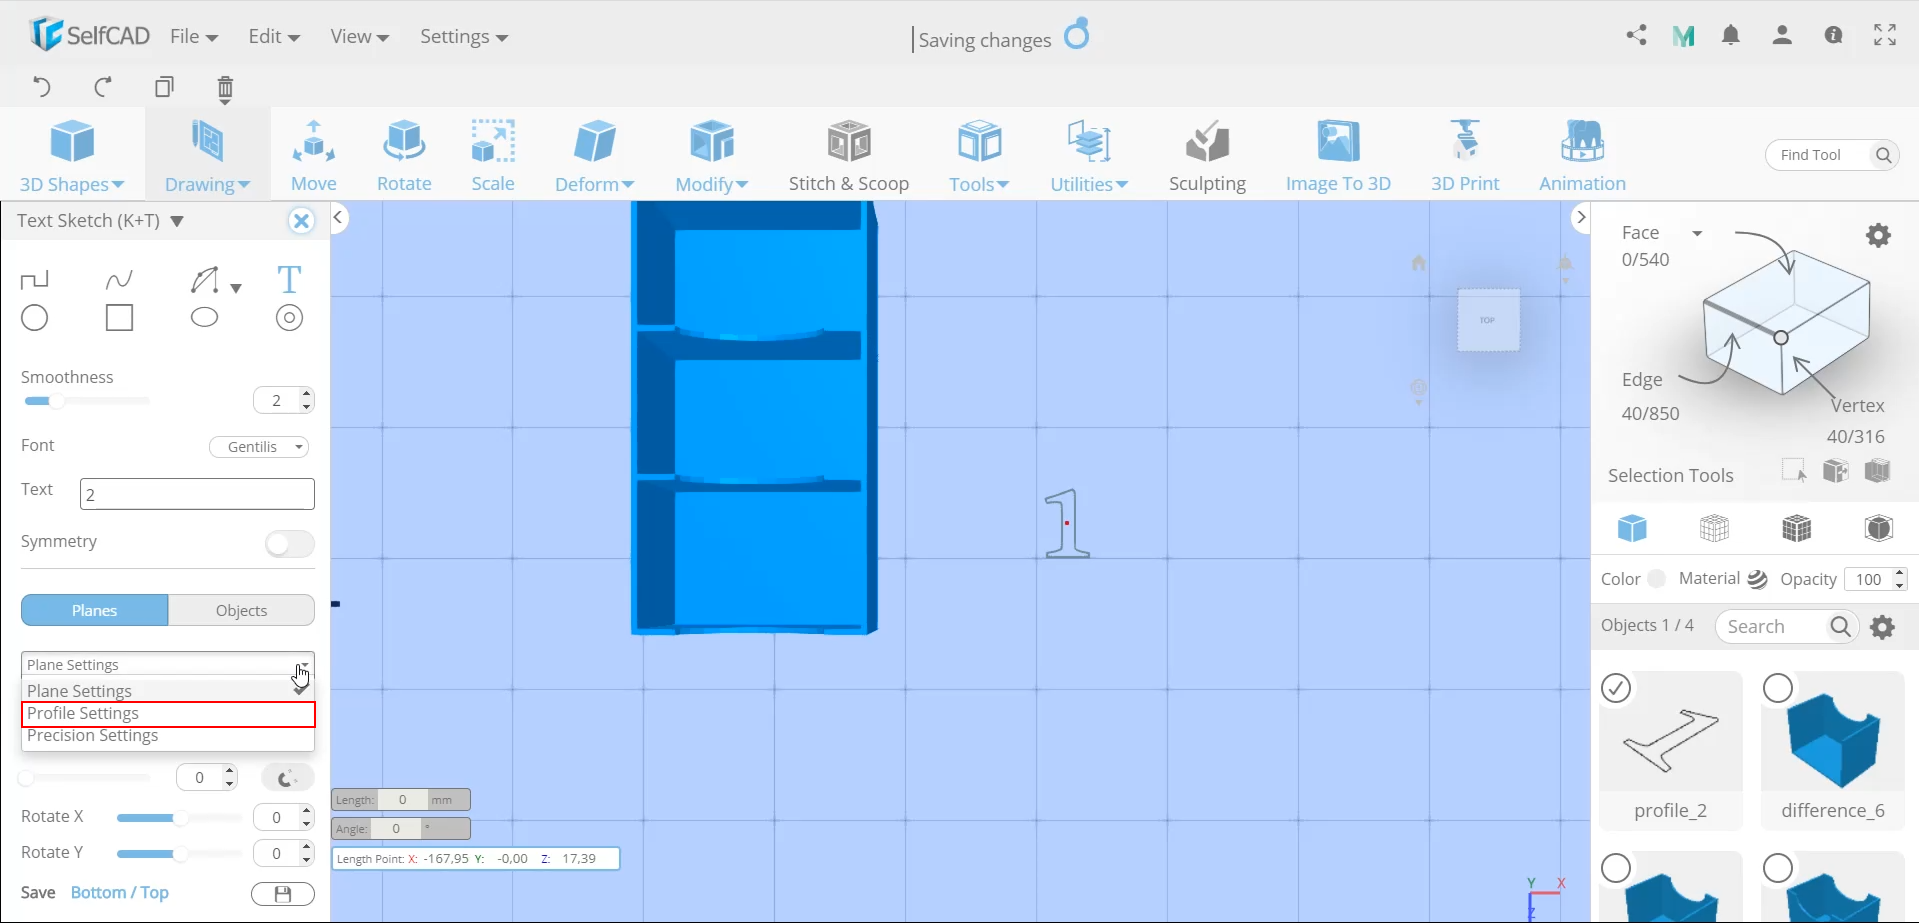Click the Find Tool search box
Image resolution: width=1919 pixels, height=923 pixels.
tap(1832, 155)
